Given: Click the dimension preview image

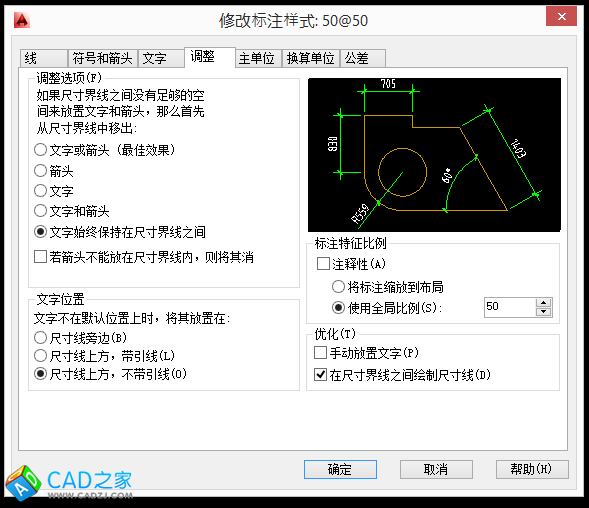Looking at the screenshot, I should [434, 155].
